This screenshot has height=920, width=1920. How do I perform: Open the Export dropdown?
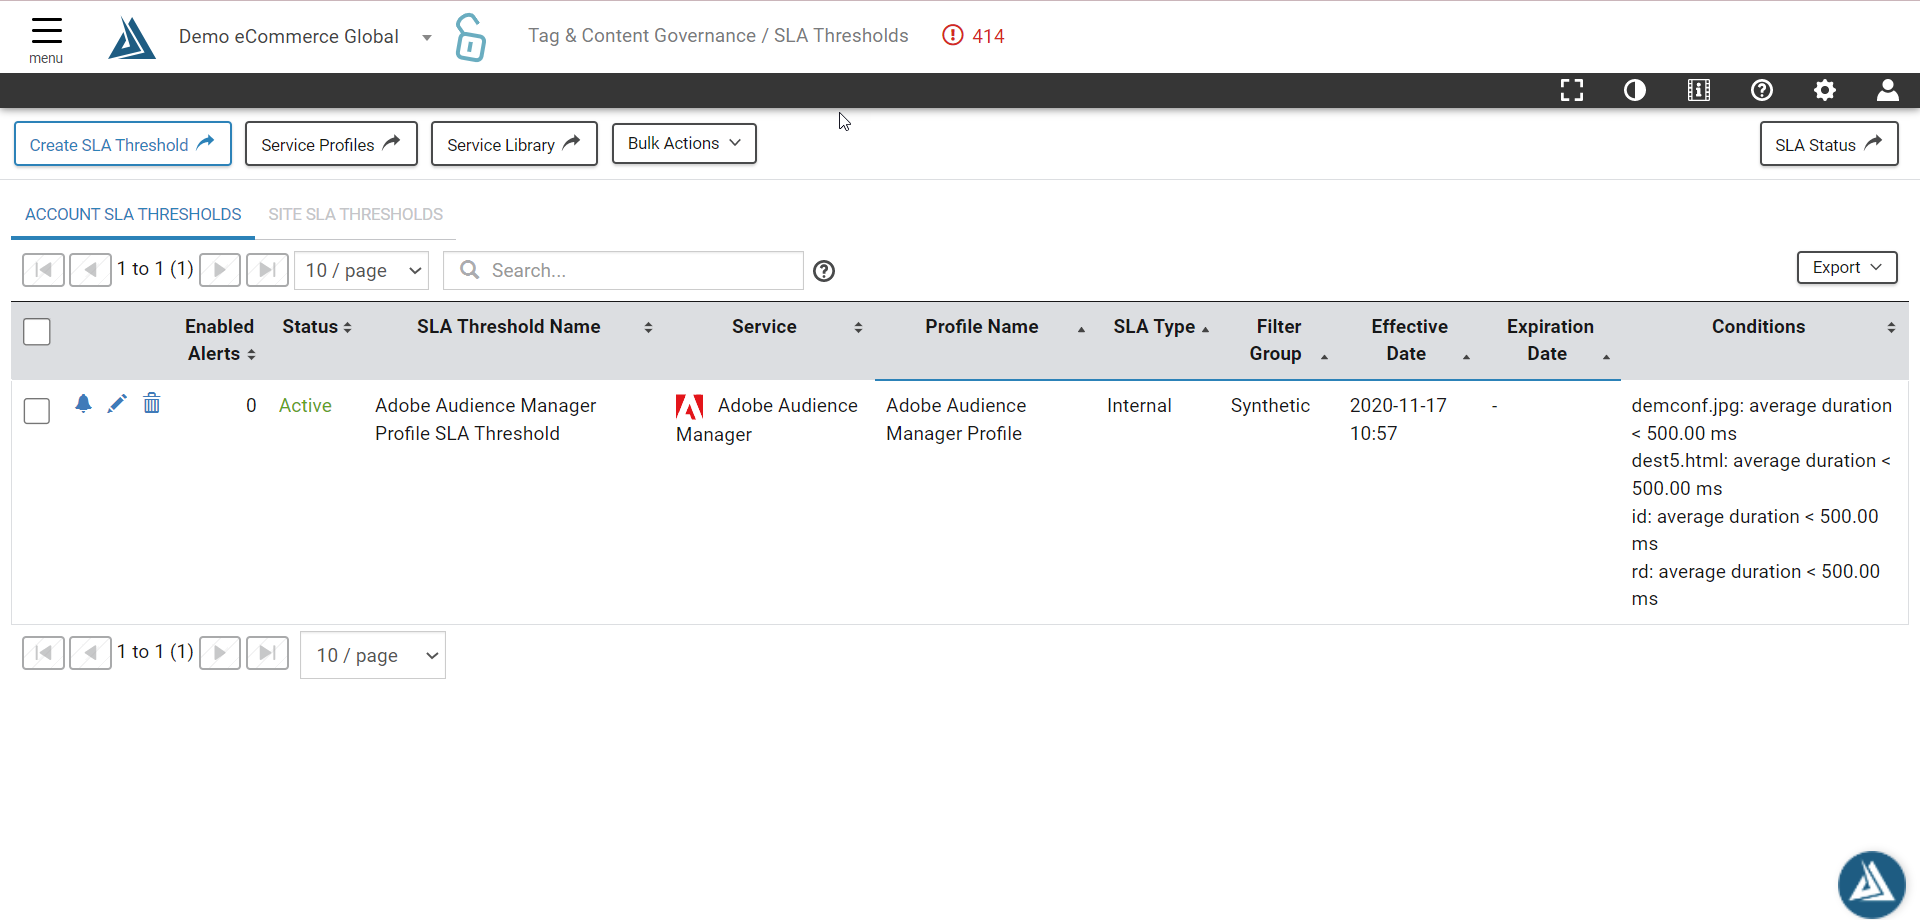click(x=1847, y=267)
